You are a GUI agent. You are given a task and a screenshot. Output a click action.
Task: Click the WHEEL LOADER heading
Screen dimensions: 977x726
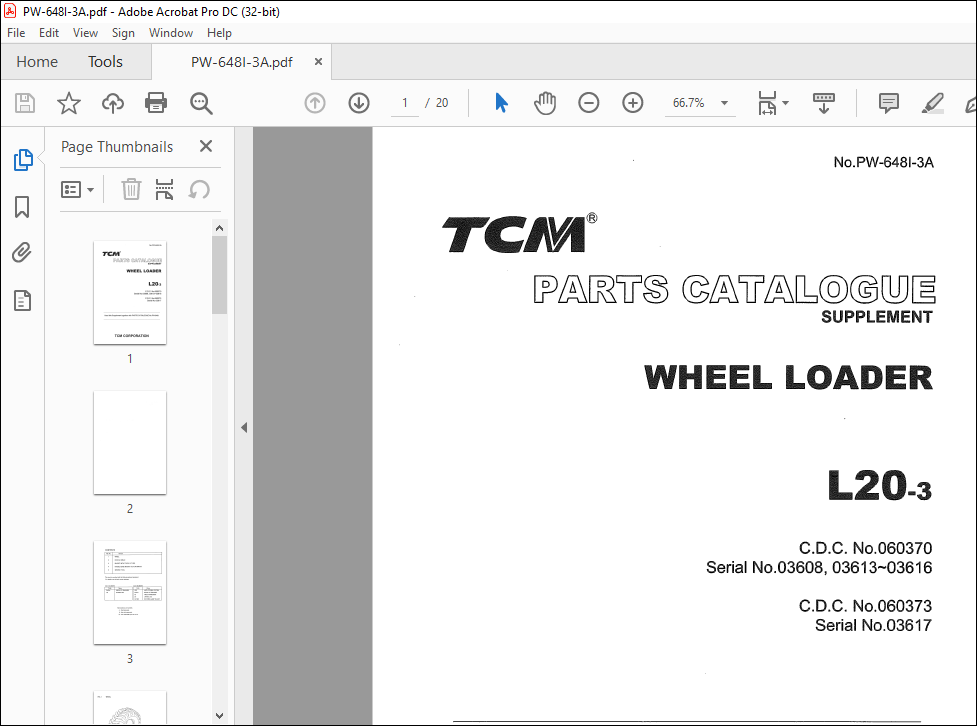[788, 378]
